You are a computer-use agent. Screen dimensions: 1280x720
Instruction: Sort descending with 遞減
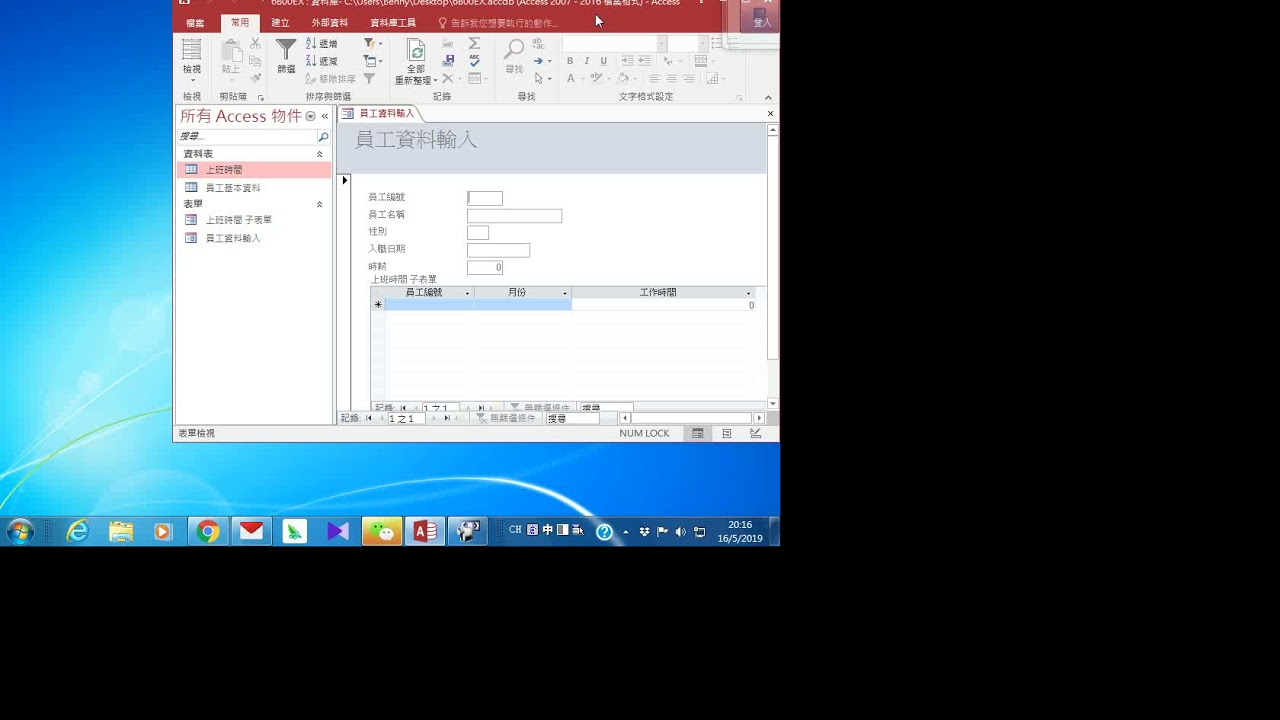tap(322, 61)
